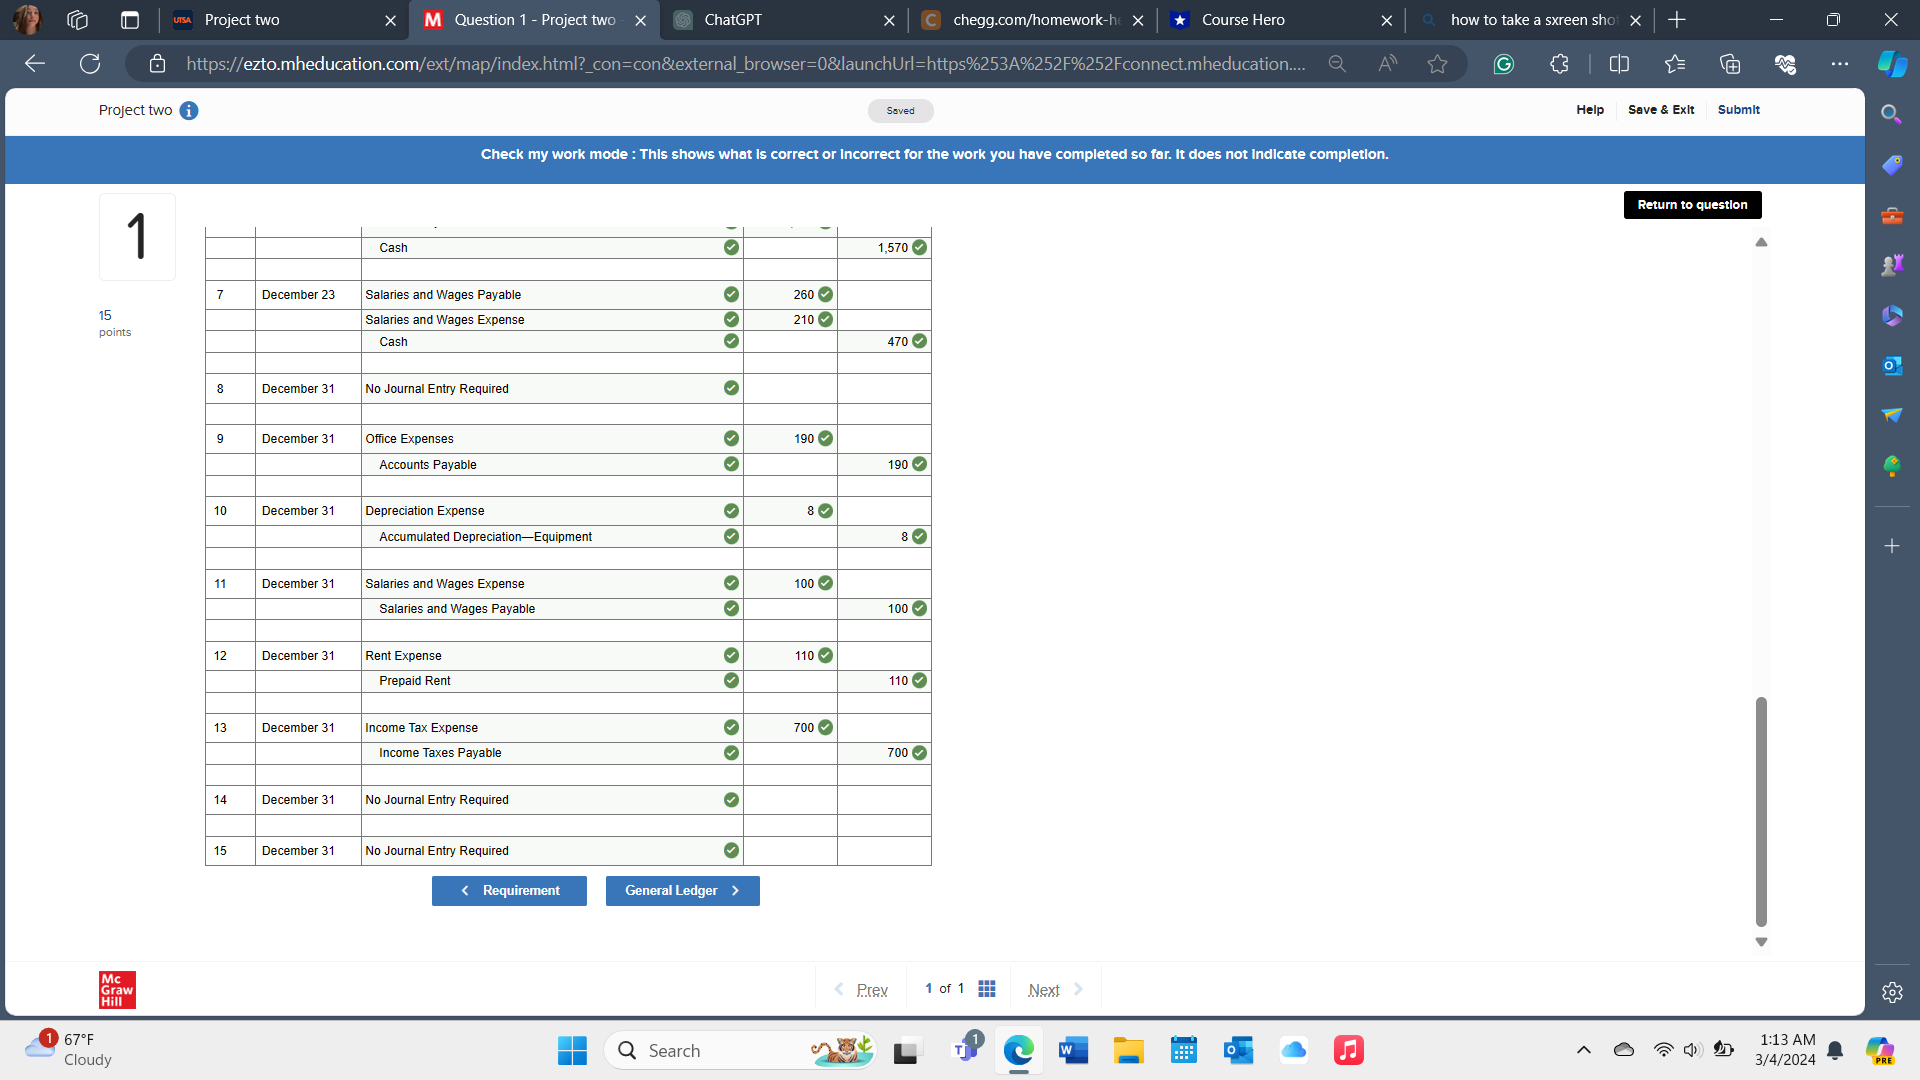Open Edge sidebar shopping tag icon
The height and width of the screenshot is (1080, 1920).
tap(1892, 164)
